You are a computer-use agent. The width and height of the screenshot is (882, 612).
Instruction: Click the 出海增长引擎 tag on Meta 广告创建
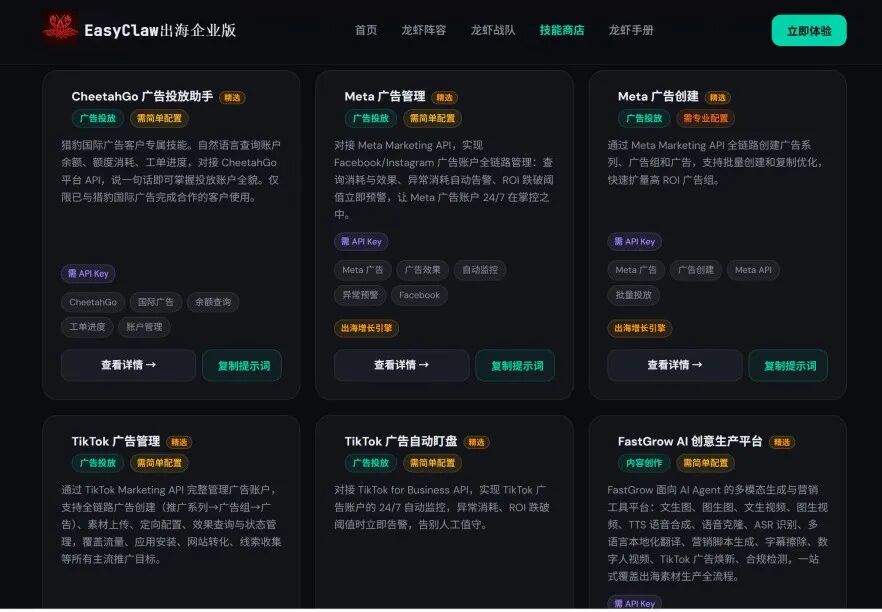(x=641, y=327)
